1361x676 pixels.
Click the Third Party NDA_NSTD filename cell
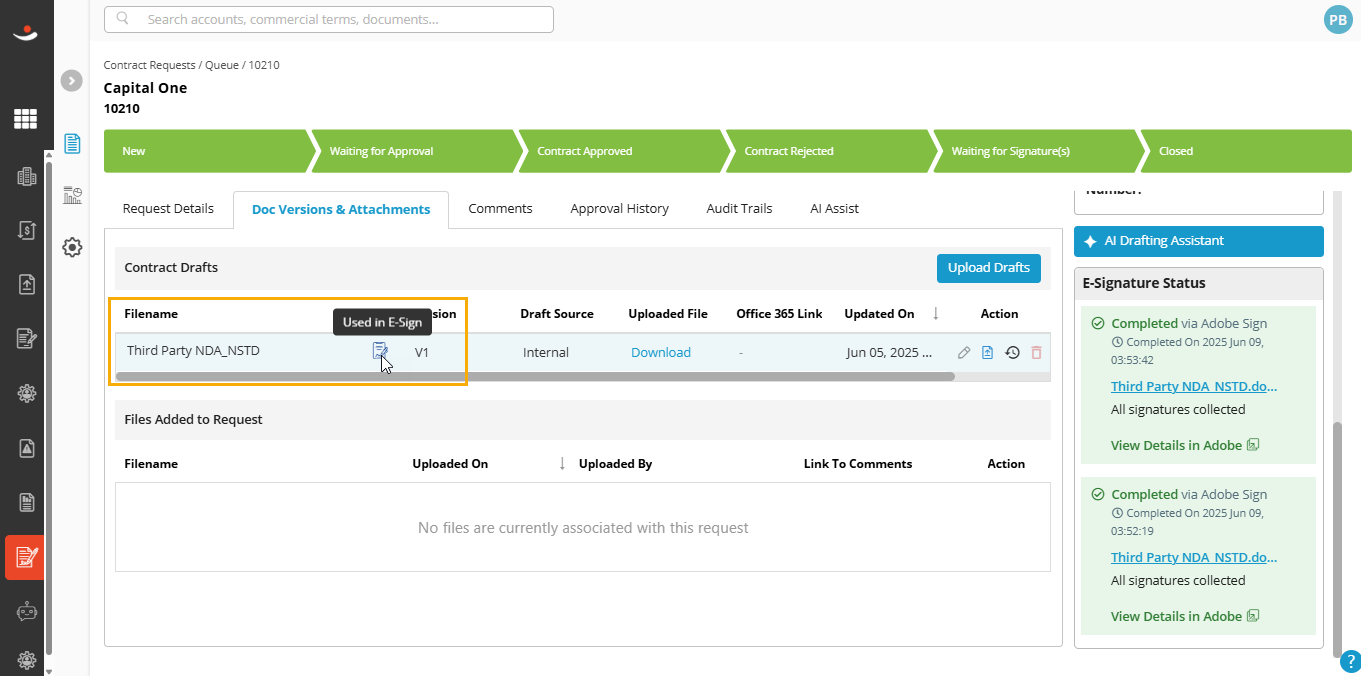[193, 351]
